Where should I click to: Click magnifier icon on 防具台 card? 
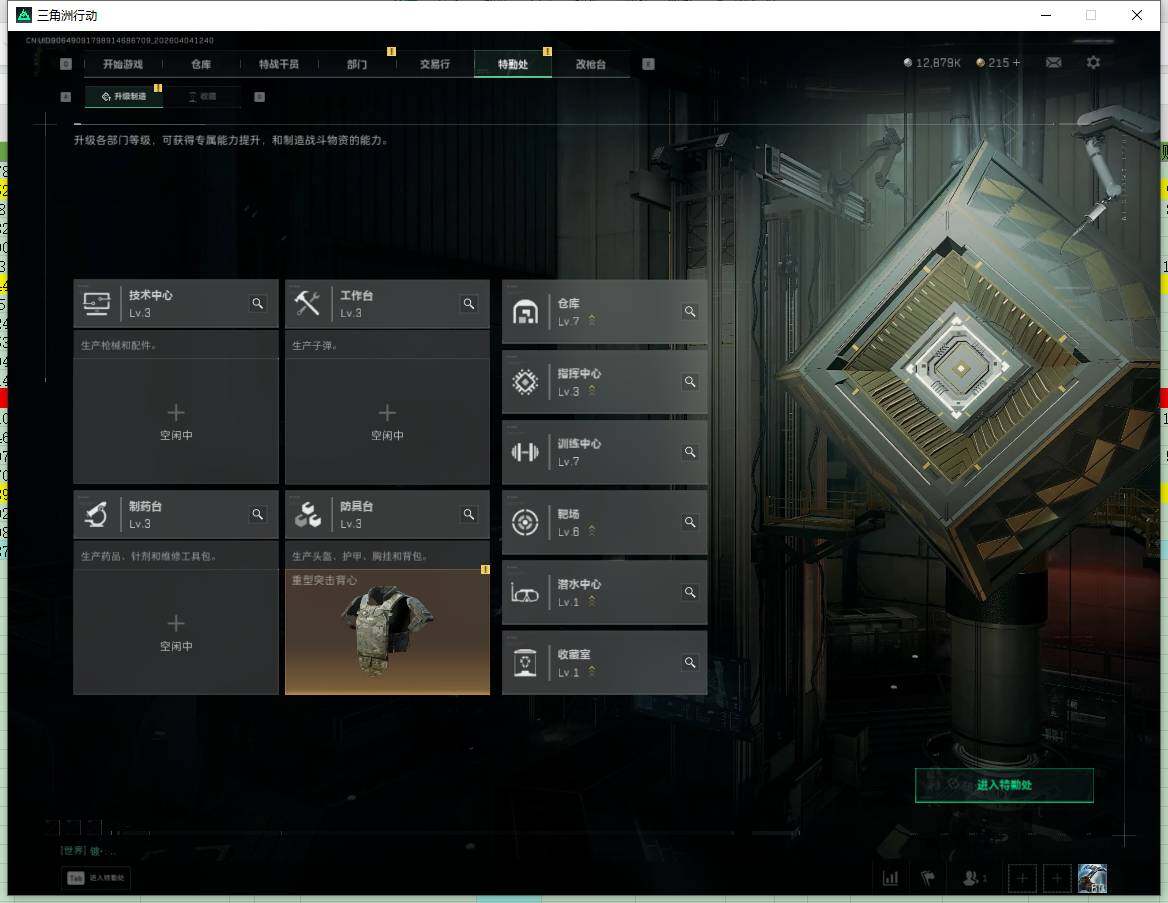469,515
